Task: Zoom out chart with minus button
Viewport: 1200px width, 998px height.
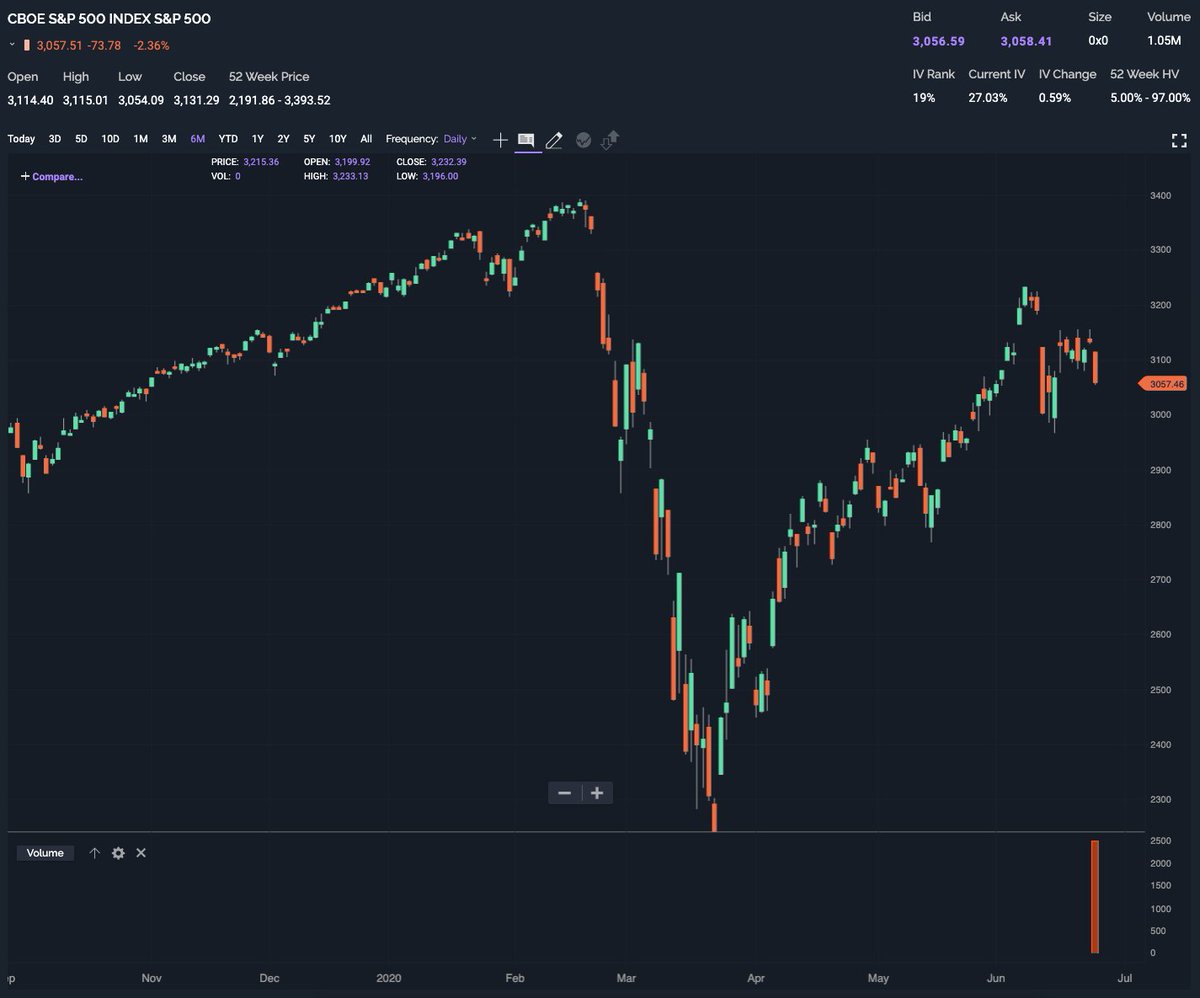Action: point(564,793)
